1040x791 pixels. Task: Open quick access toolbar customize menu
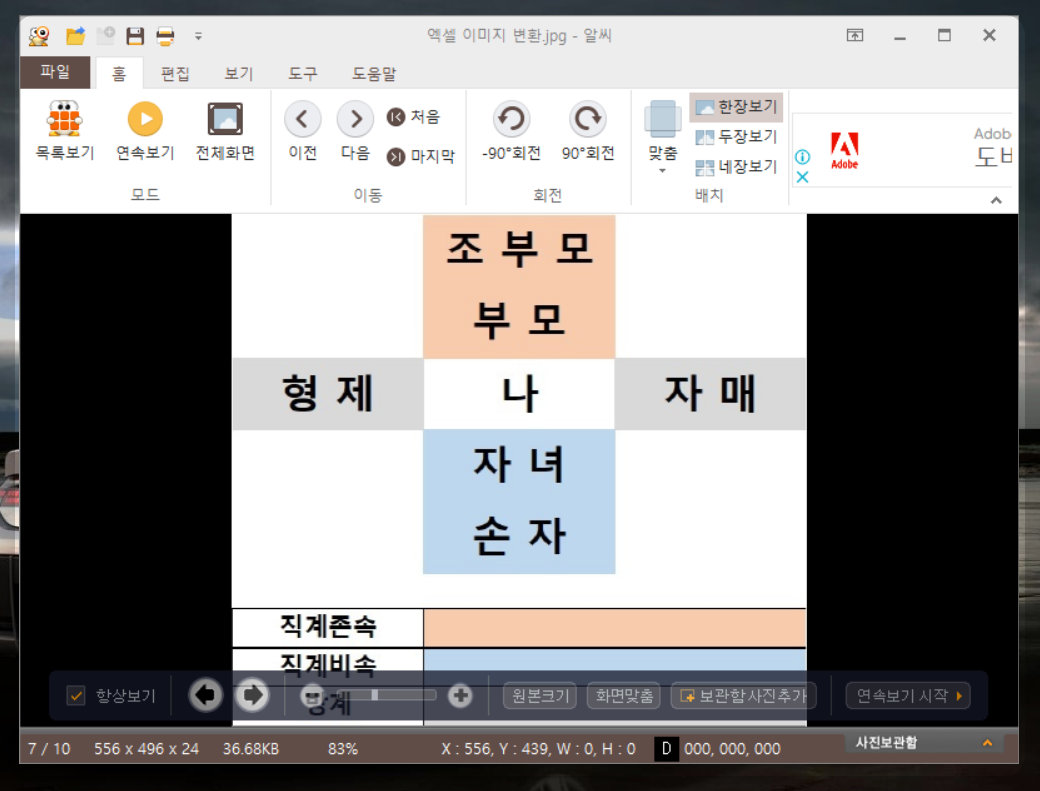[198, 36]
